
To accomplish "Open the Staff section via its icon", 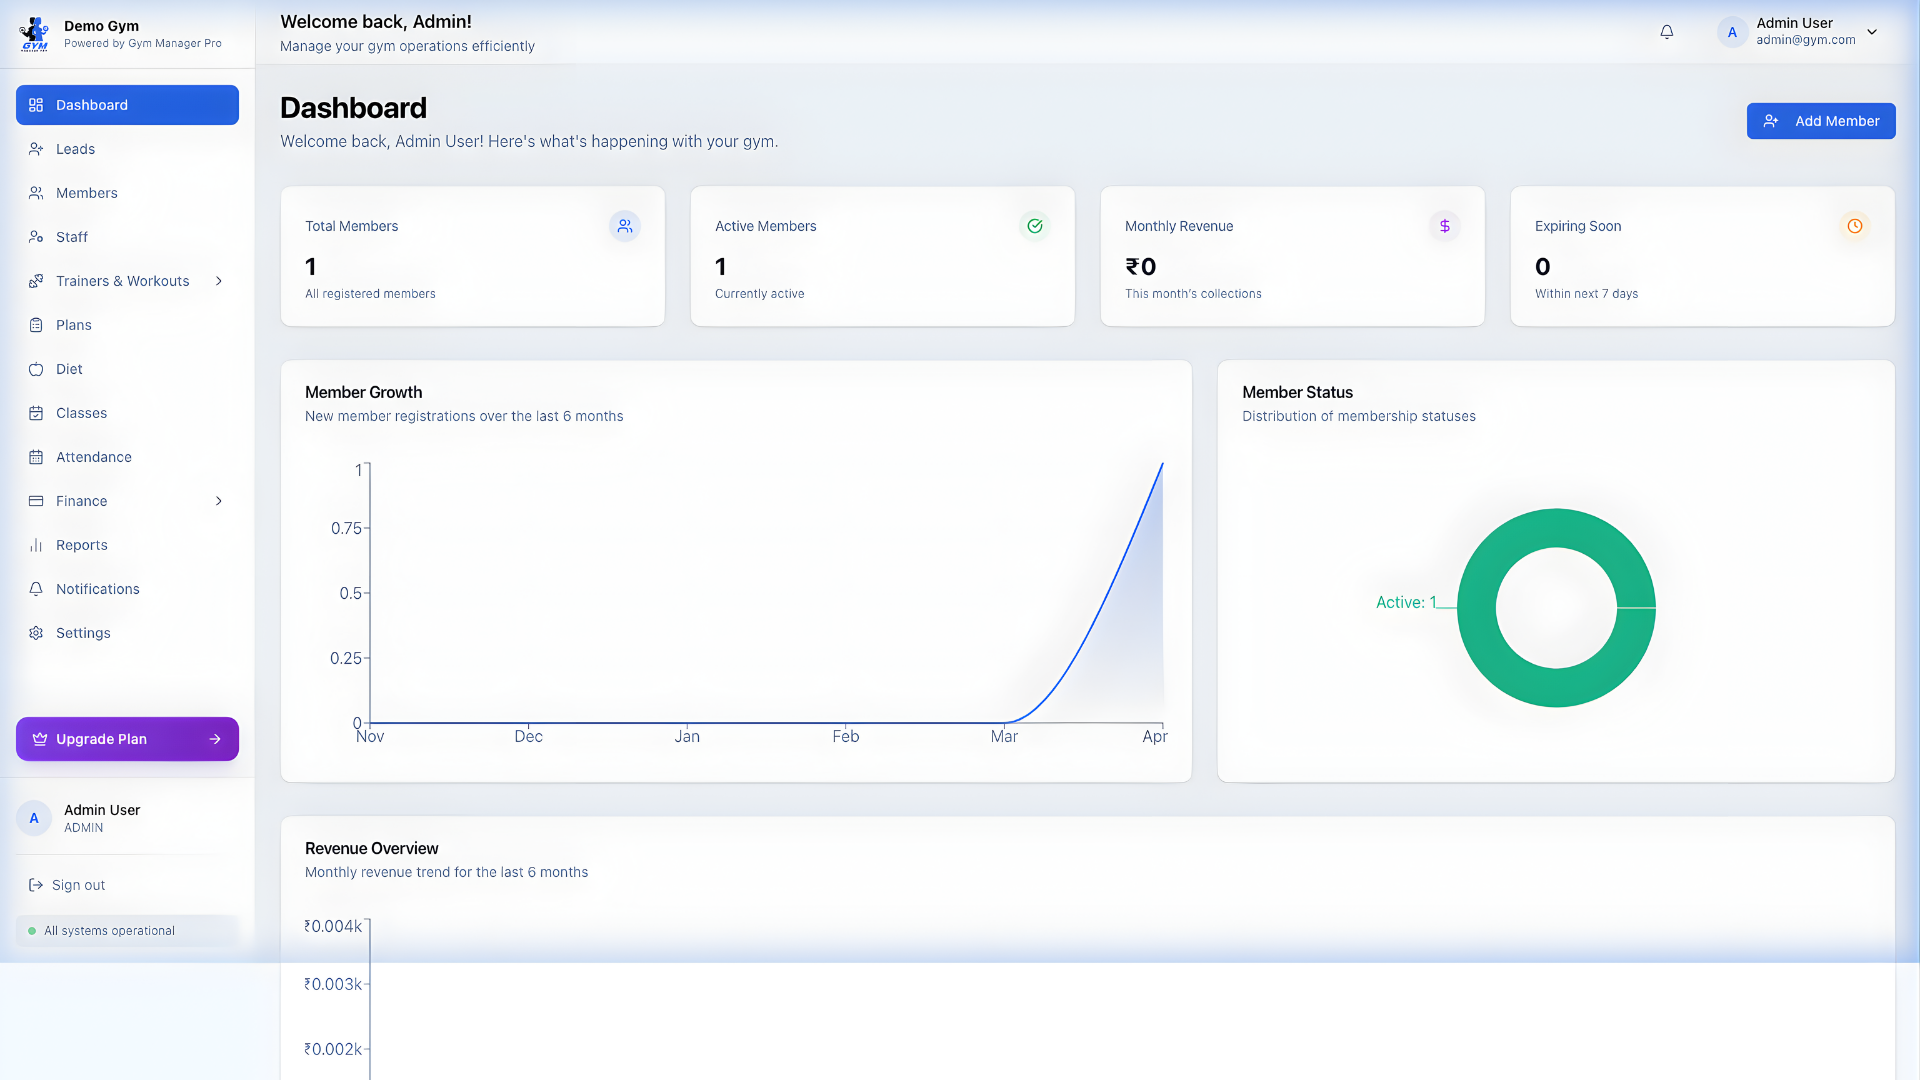I will [36, 237].
